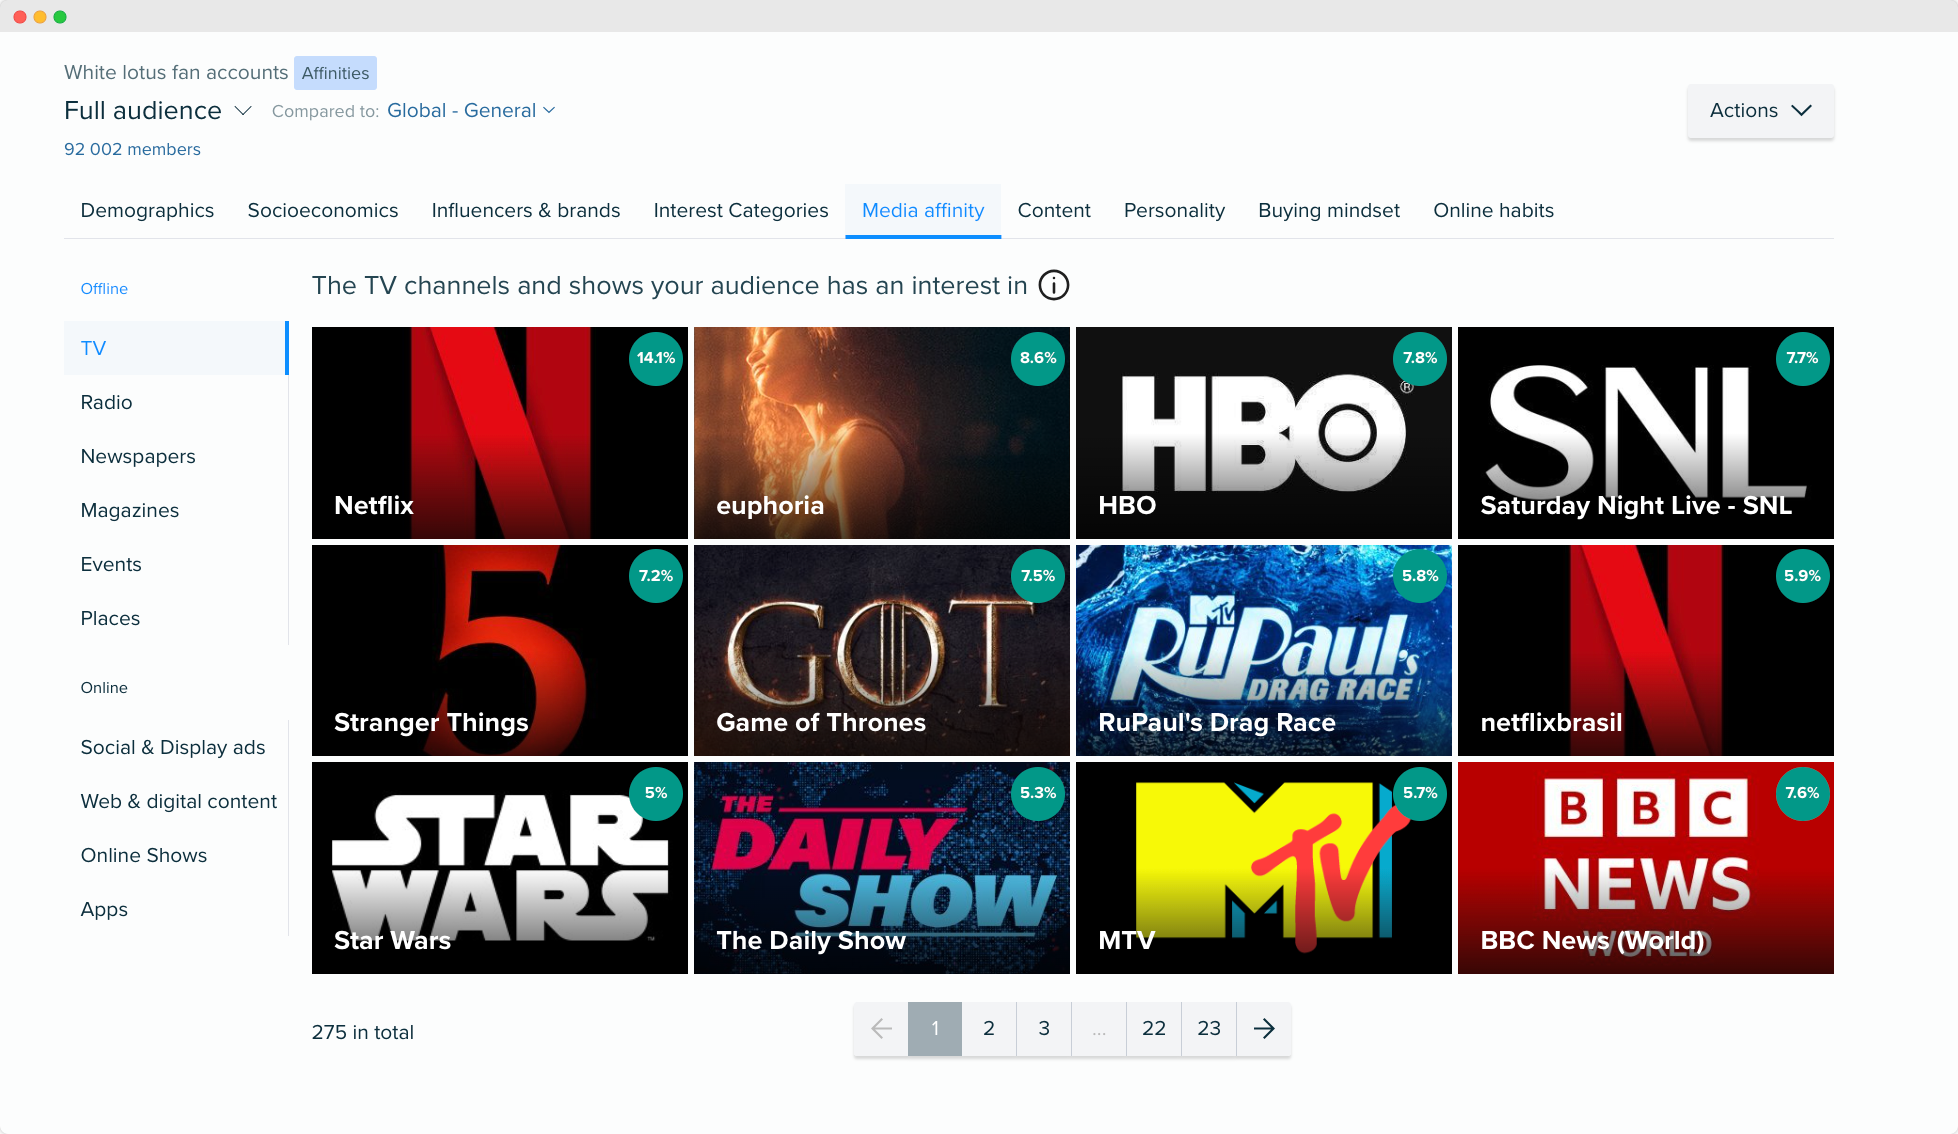Viewport: 1958px width, 1134px height.
Task: Select Radio in the sidebar
Action: point(176,402)
